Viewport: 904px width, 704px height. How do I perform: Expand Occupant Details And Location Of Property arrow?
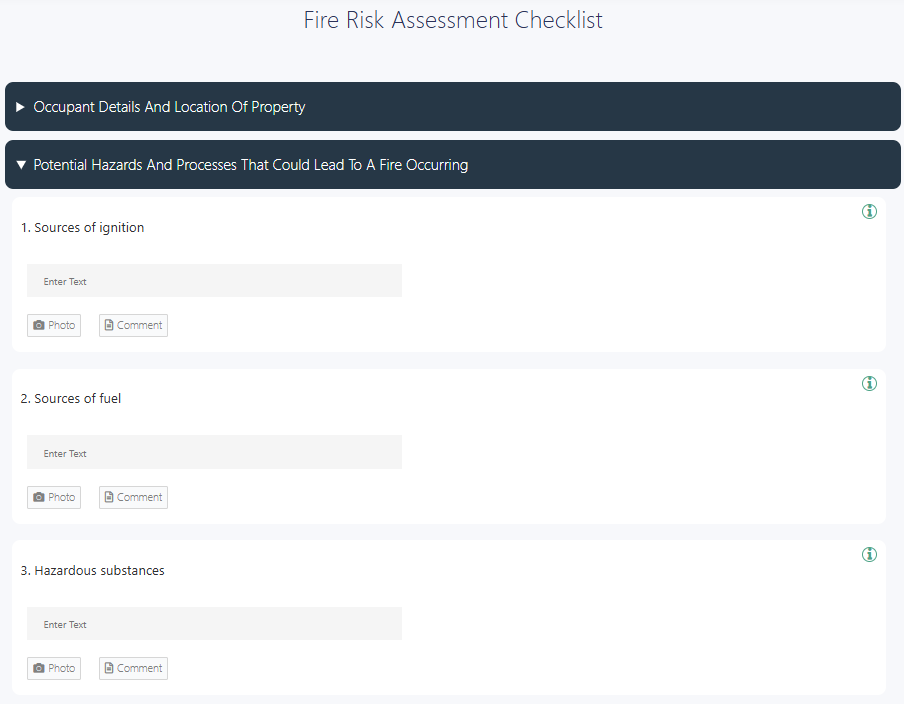click(20, 107)
